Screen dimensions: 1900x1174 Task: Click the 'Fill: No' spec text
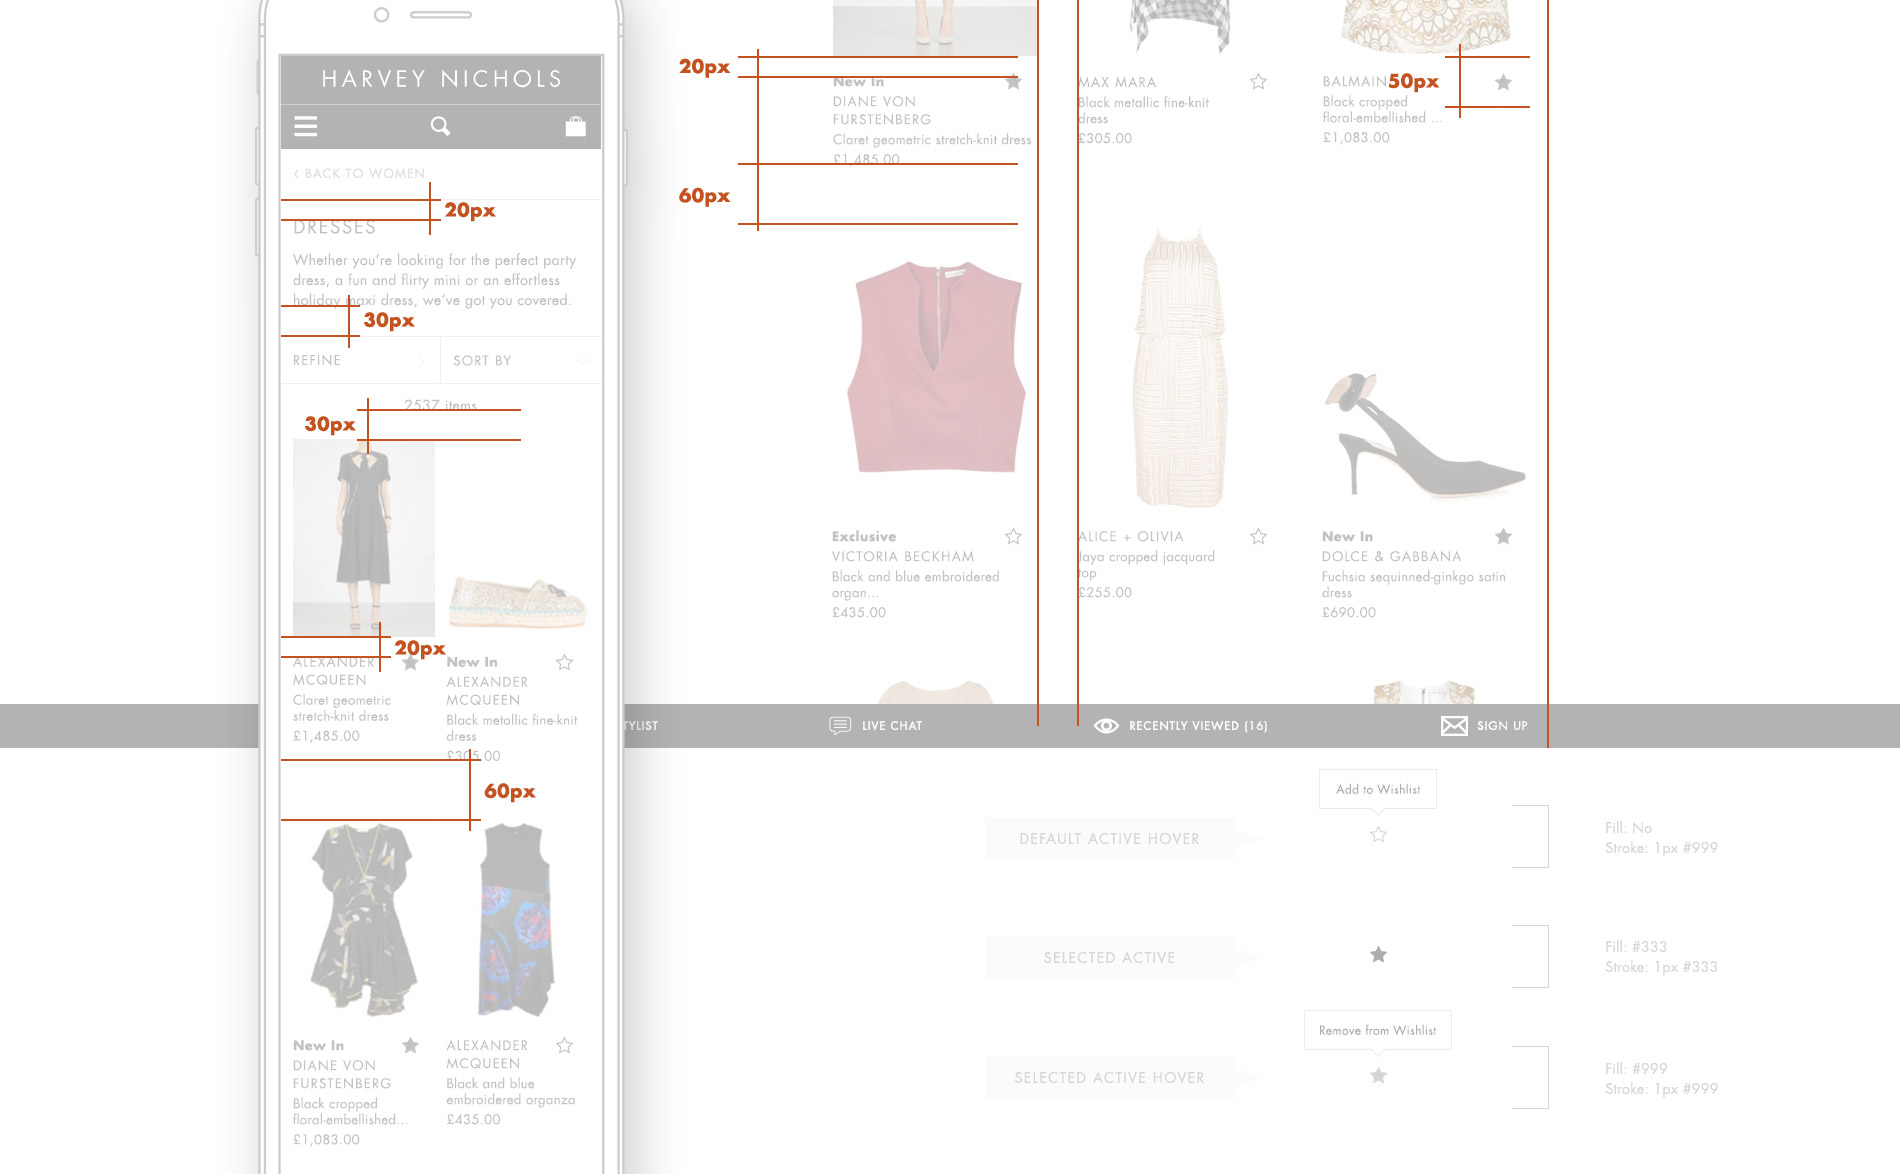pos(1628,827)
